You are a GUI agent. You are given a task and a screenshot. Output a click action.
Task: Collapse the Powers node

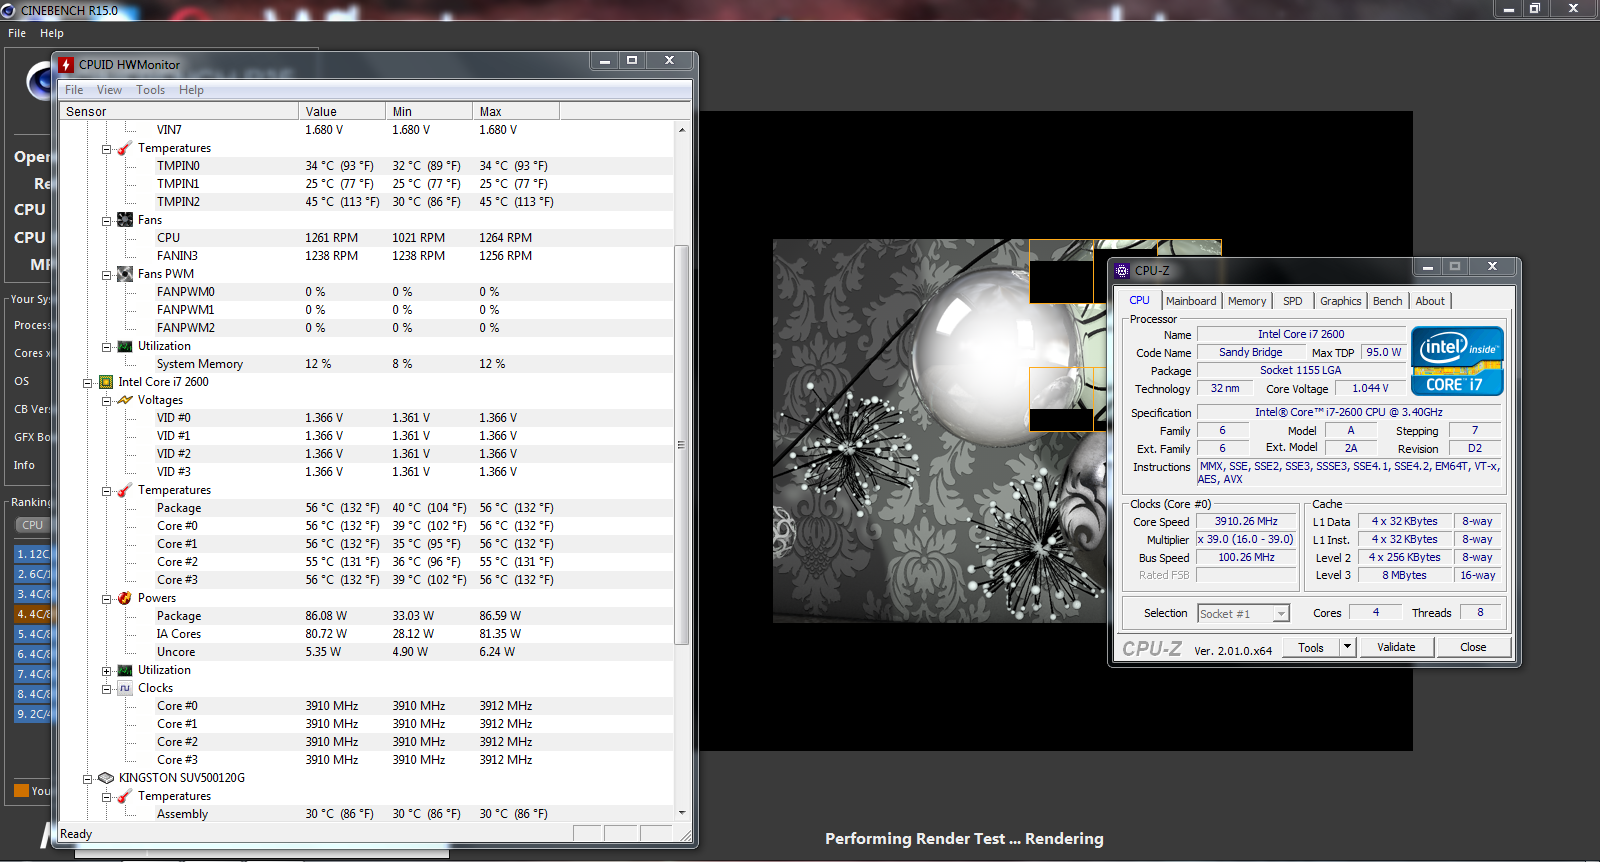point(106,599)
